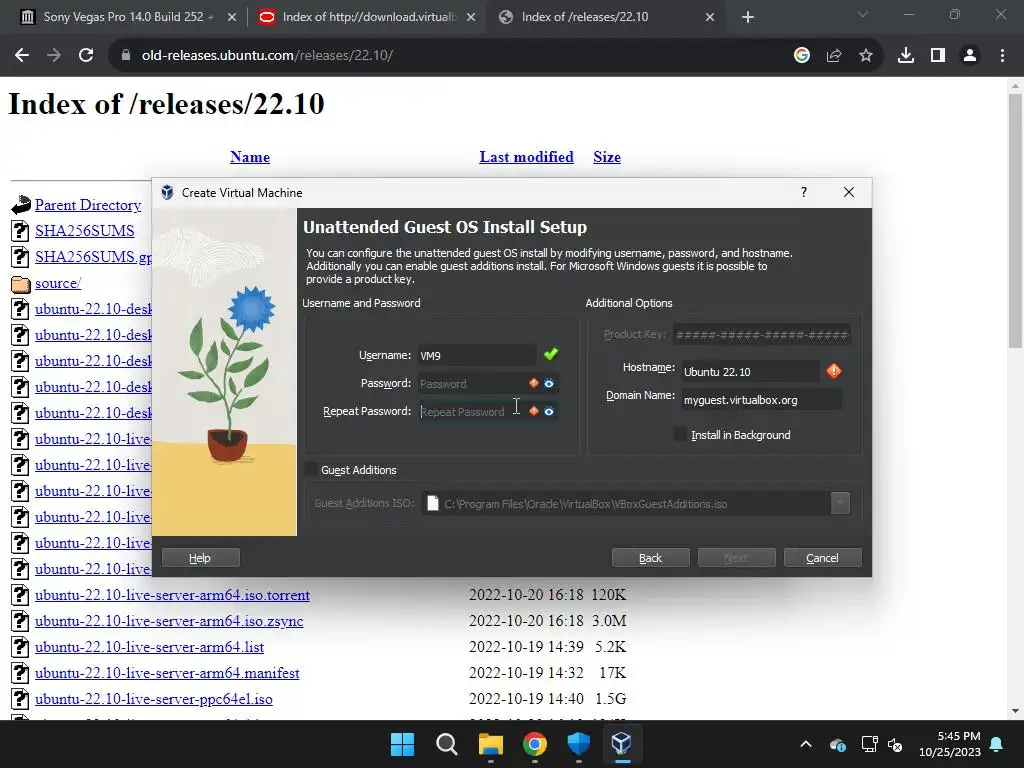Click the share page icon
This screenshot has width=1024, height=768.
coord(834,56)
